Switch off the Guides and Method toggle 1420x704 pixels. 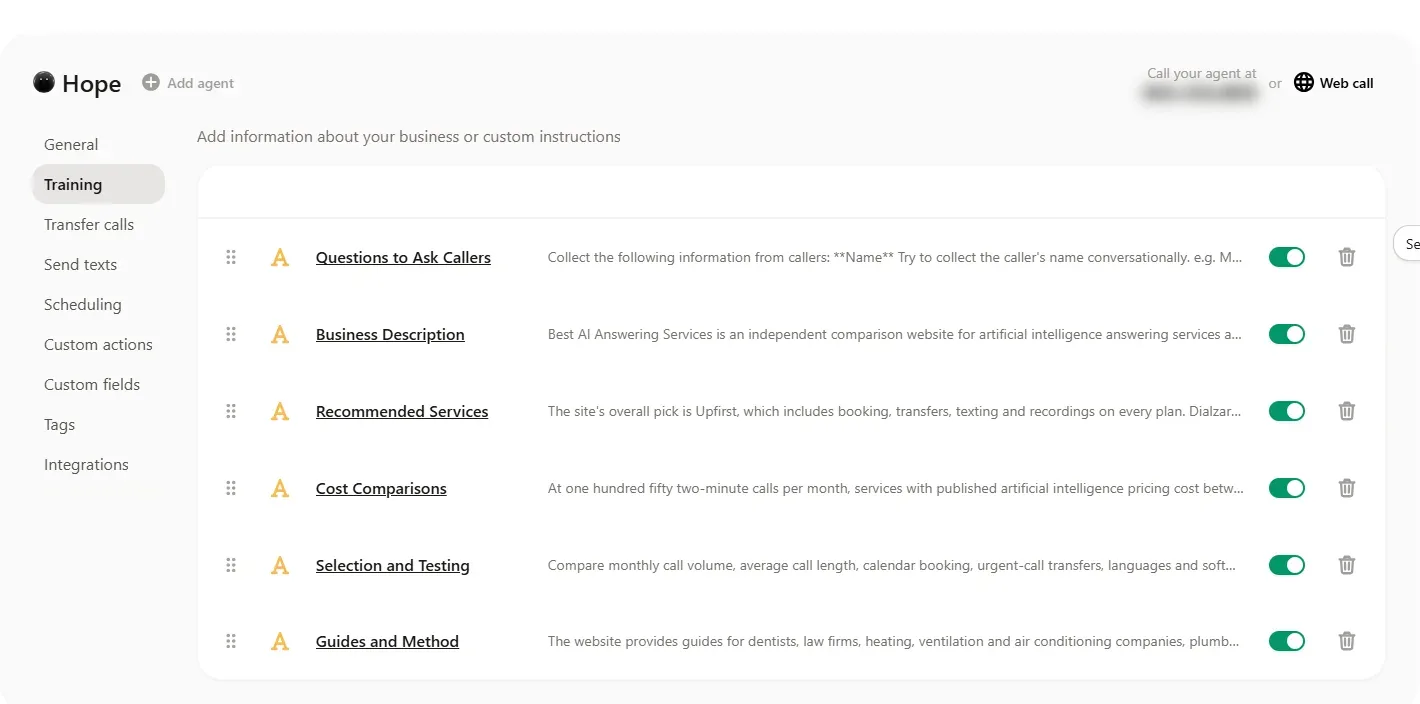point(1287,641)
